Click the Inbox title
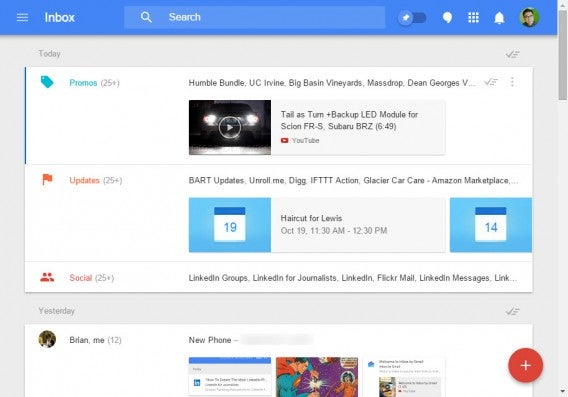This screenshot has height=397, width=568. [60, 17]
